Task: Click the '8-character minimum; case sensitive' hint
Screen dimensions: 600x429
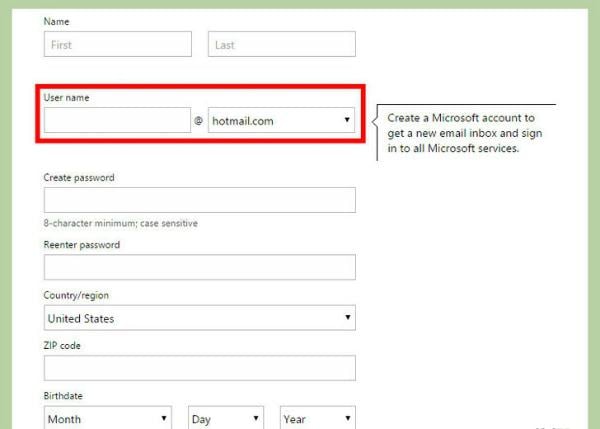Action: (121, 223)
